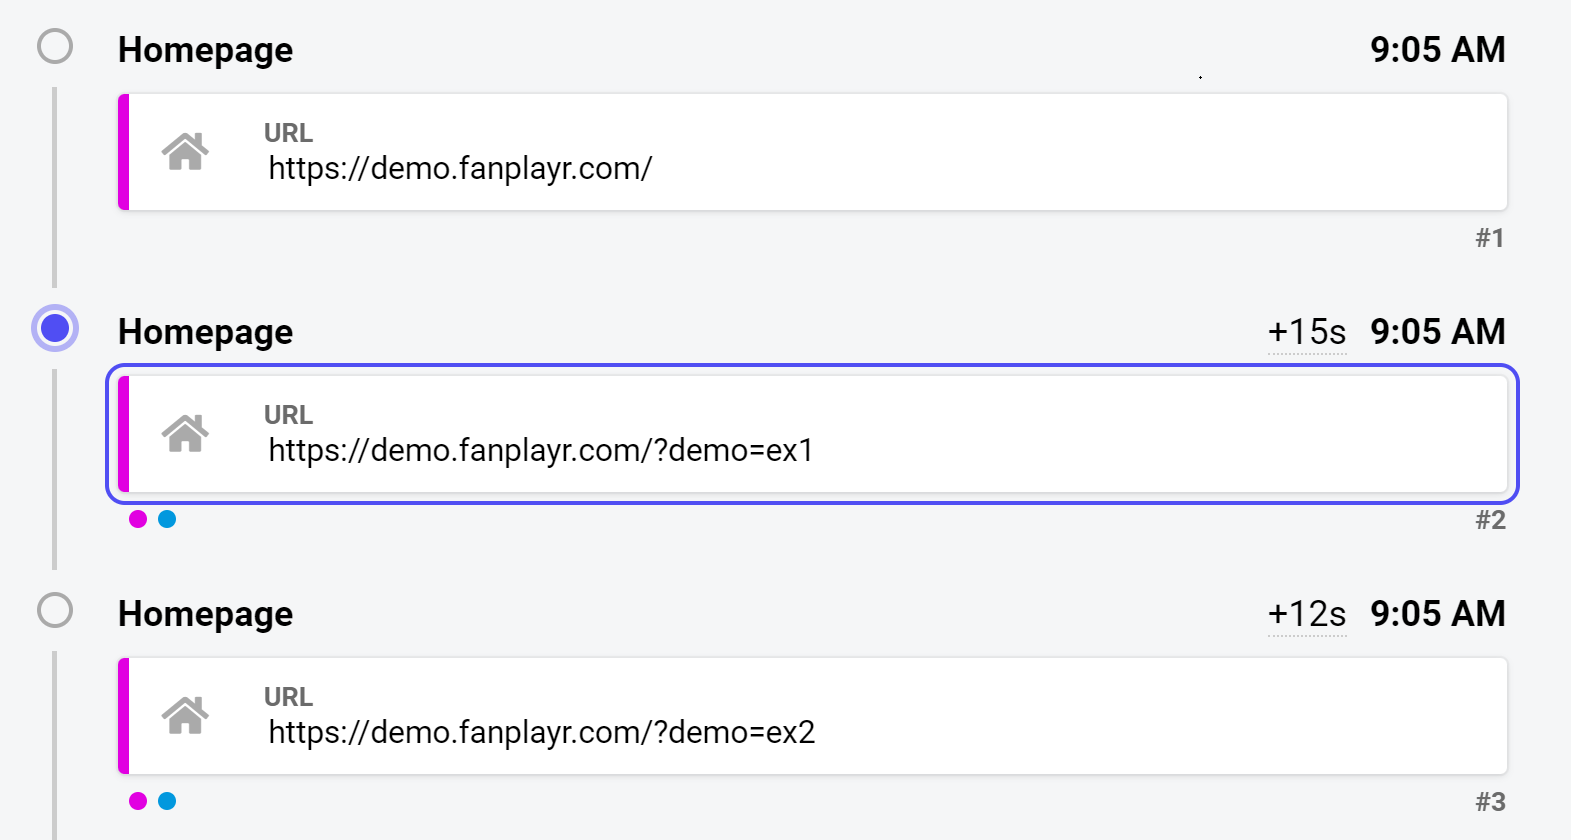Click the #2 page number label

[1490, 520]
